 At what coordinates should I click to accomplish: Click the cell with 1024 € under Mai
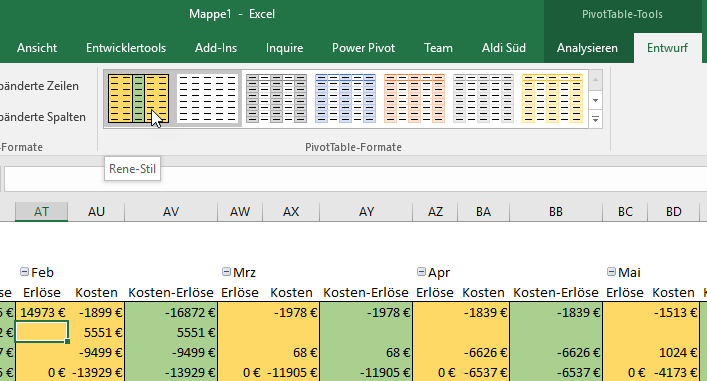click(x=674, y=352)
